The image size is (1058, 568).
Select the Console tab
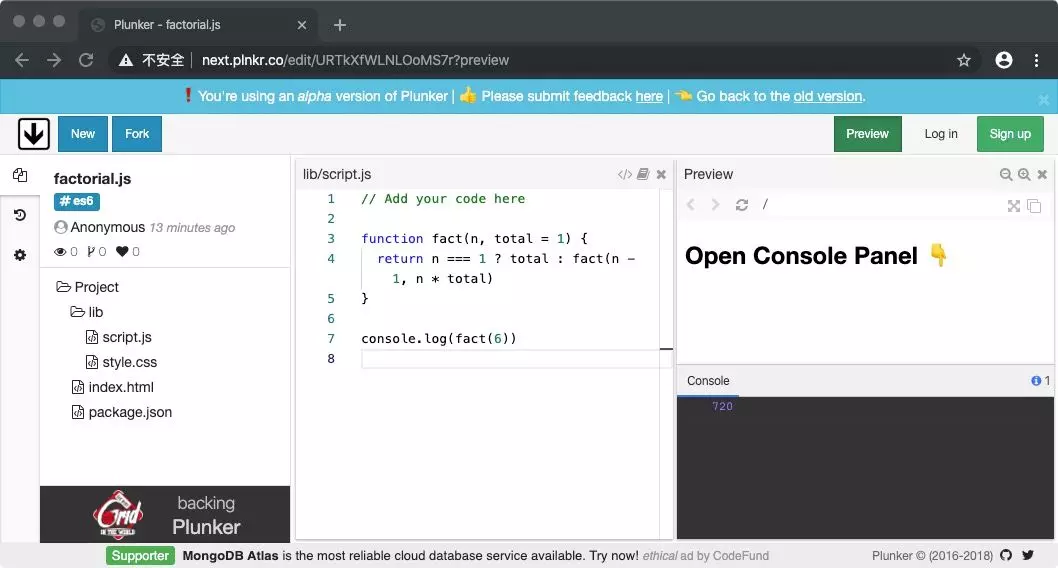(x=708, y=380)
